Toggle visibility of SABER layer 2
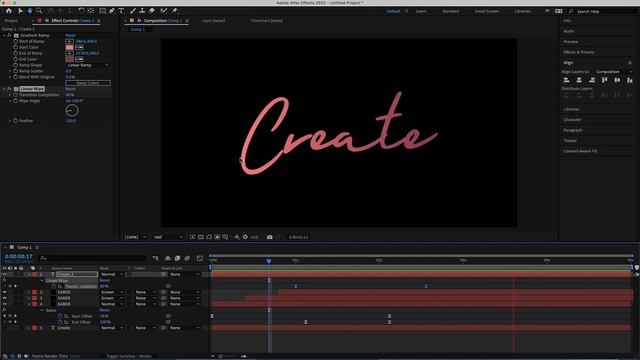640x360 pixels. tap(4, 292)
